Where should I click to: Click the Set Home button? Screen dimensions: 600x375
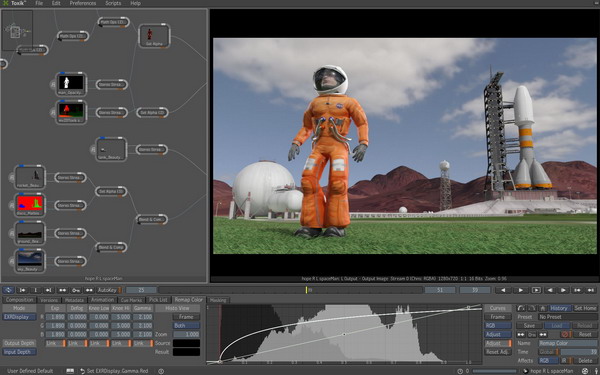click(x=585, y=308)
